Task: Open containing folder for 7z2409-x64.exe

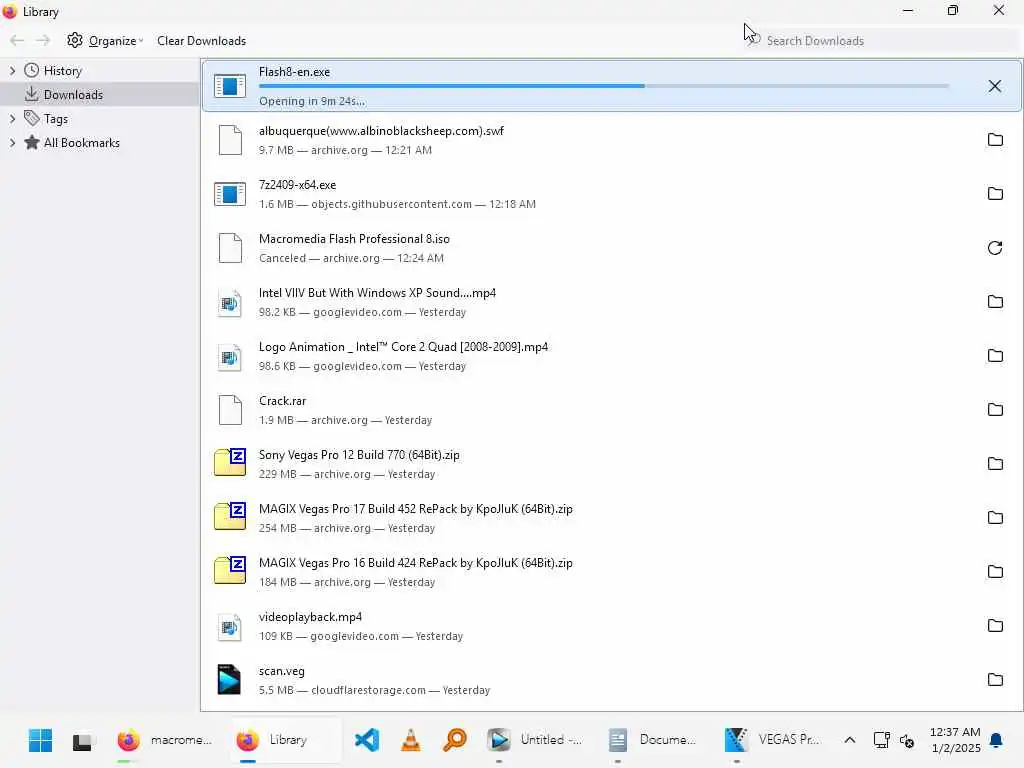Action: 995,194
